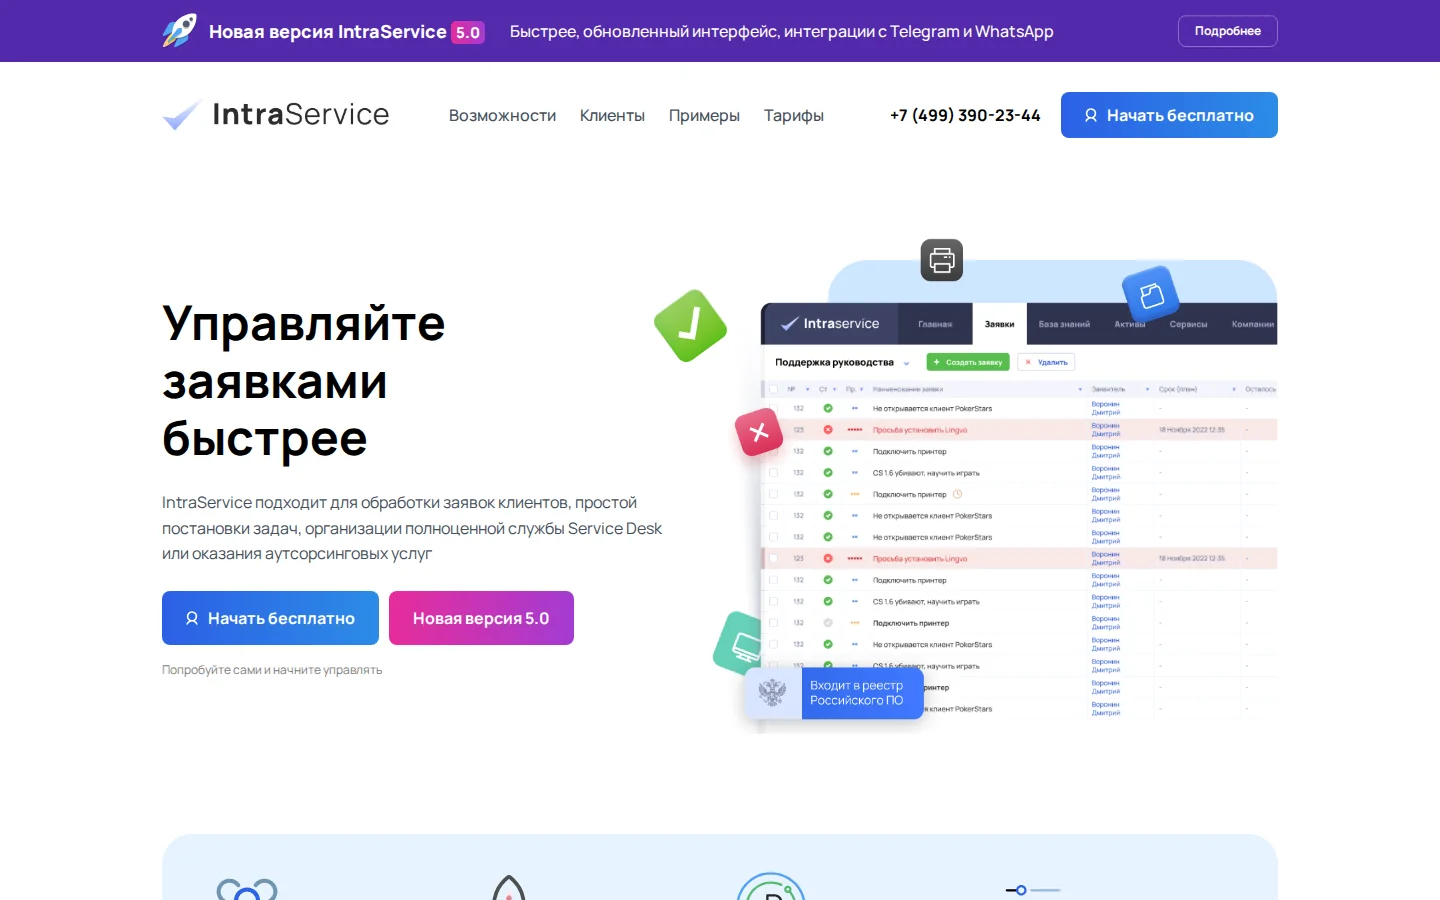Click the dark printer icon above the mockup
The width and height of the screenshot is (1440, 900).
point(942,260)
